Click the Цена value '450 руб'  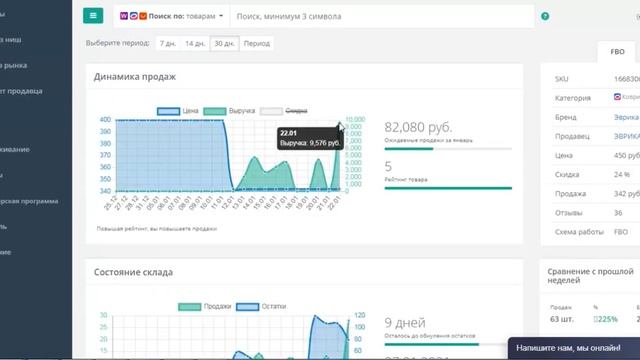(x=627, y=156)
